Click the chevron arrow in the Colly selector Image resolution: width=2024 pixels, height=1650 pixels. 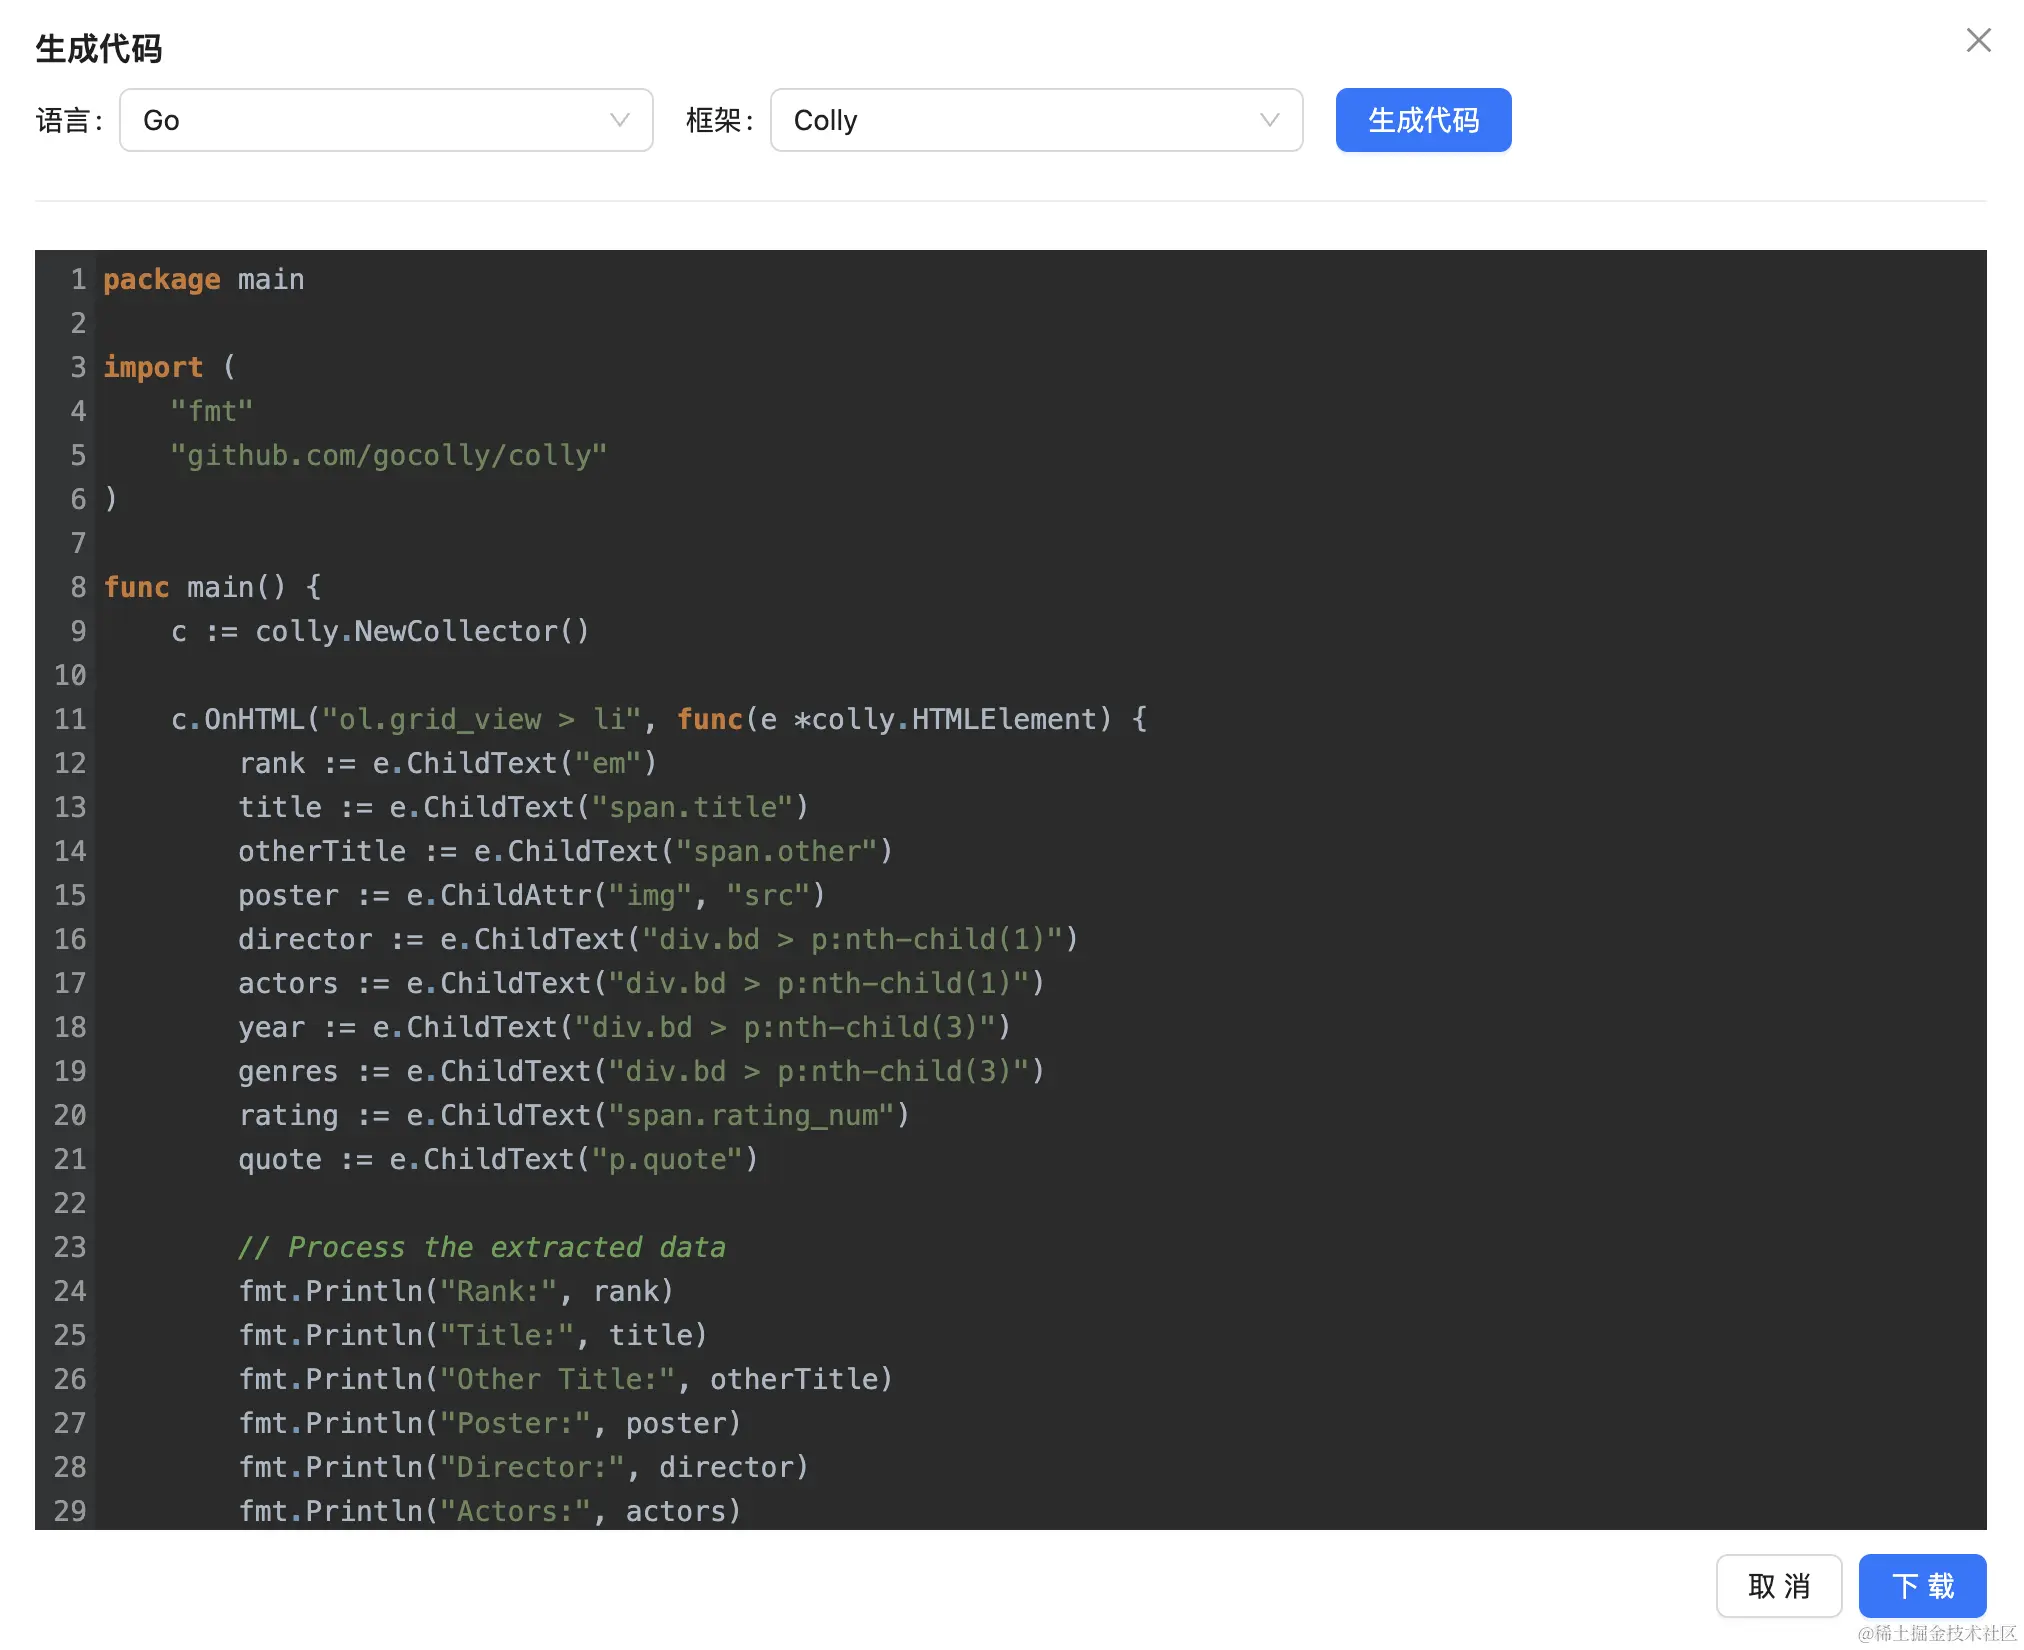coord(1269,120)
